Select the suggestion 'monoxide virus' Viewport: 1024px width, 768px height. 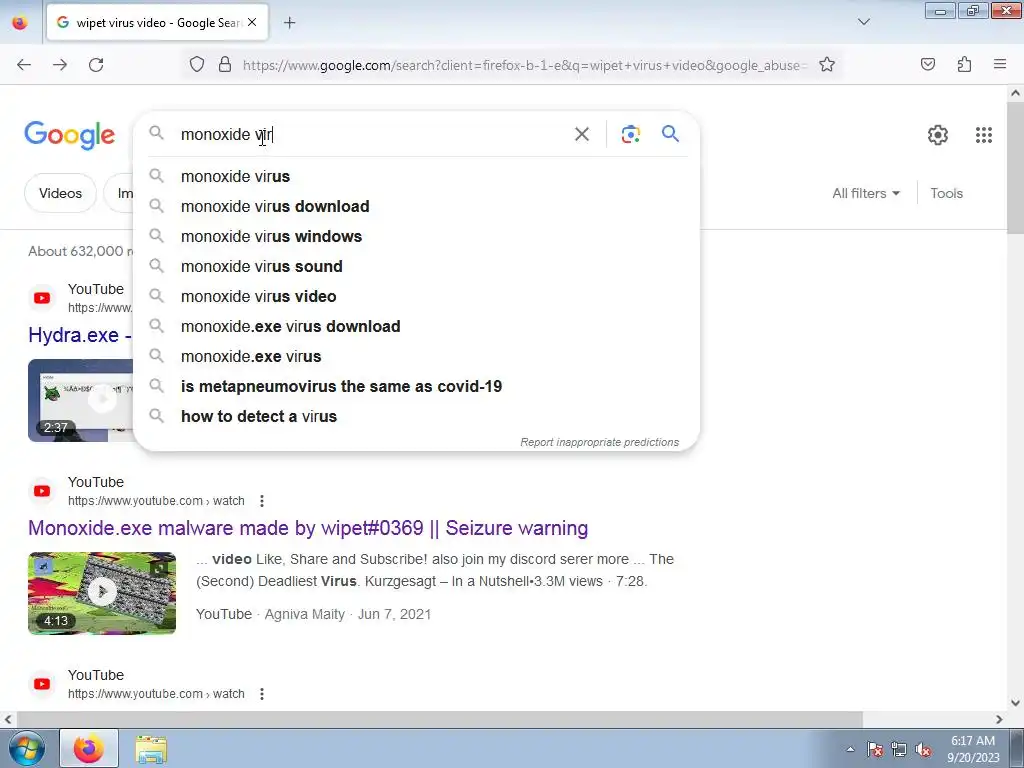(416, 176)
